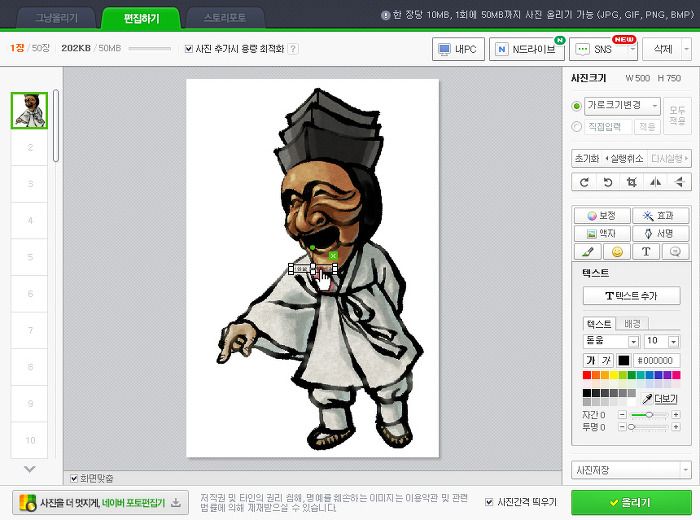Image resolution: width=700 pixels, height=520 pixels.
Task: Click the 자간 letter-spacing slider handle
Action: [x=649, y=415]
